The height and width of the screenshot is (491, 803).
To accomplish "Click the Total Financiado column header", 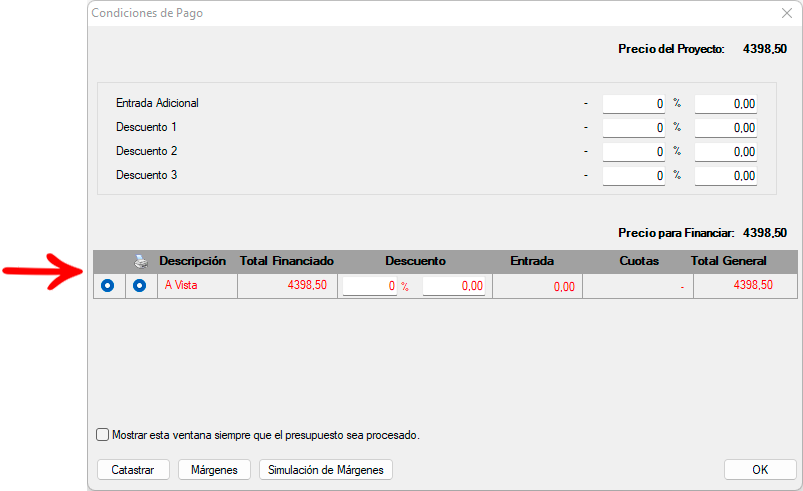I will [x=287, y=261].
